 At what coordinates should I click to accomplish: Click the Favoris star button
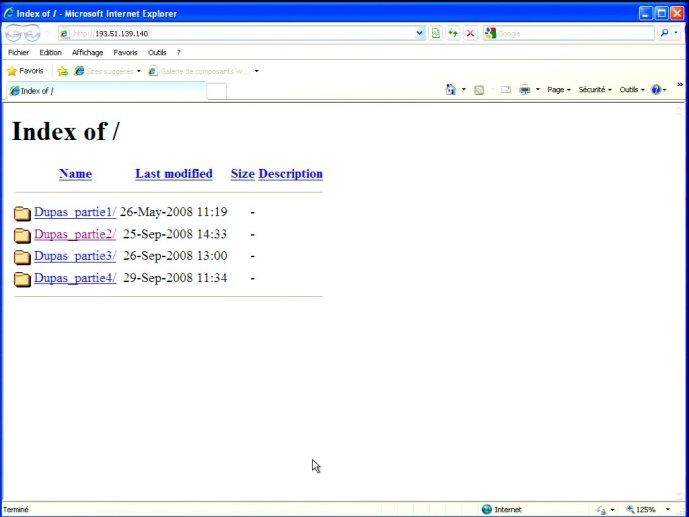click(x=25, y=71)
